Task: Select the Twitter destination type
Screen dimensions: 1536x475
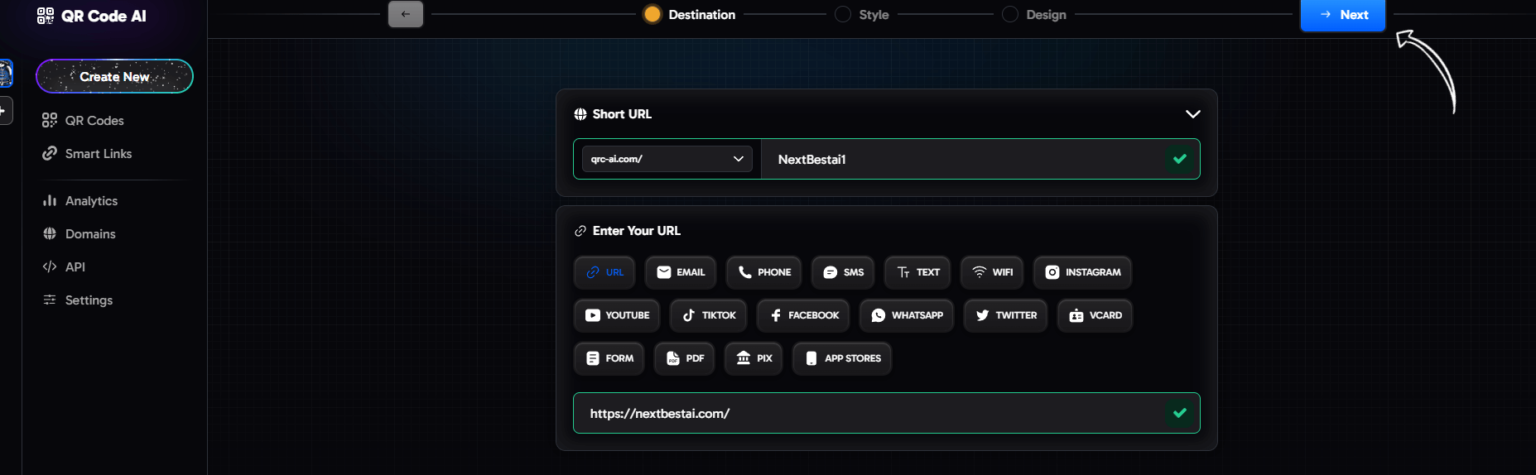Action: click(x=1006, y=315)
